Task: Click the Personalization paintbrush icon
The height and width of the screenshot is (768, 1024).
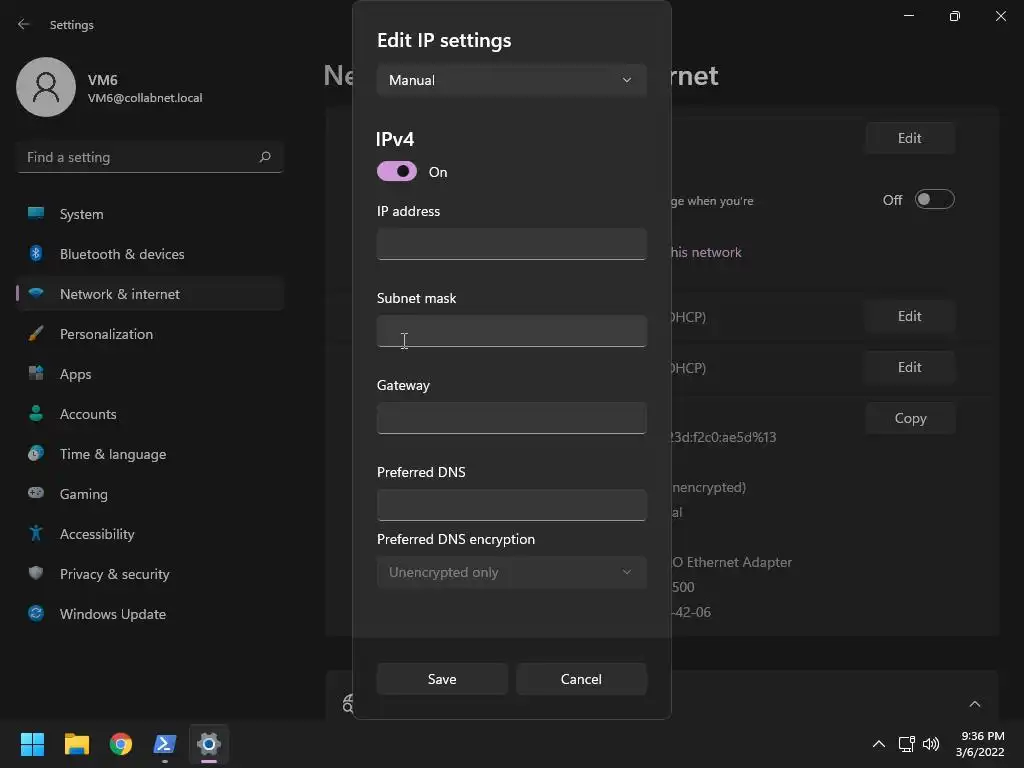Action: coord(36,334)
